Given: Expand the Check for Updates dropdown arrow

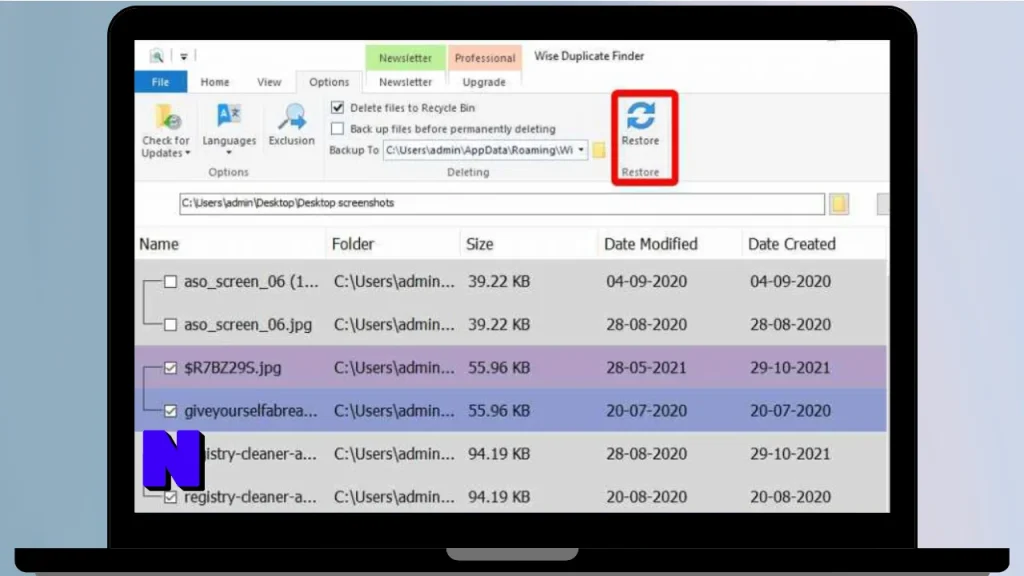Looking at the screenshot, I should click(187, 153).
